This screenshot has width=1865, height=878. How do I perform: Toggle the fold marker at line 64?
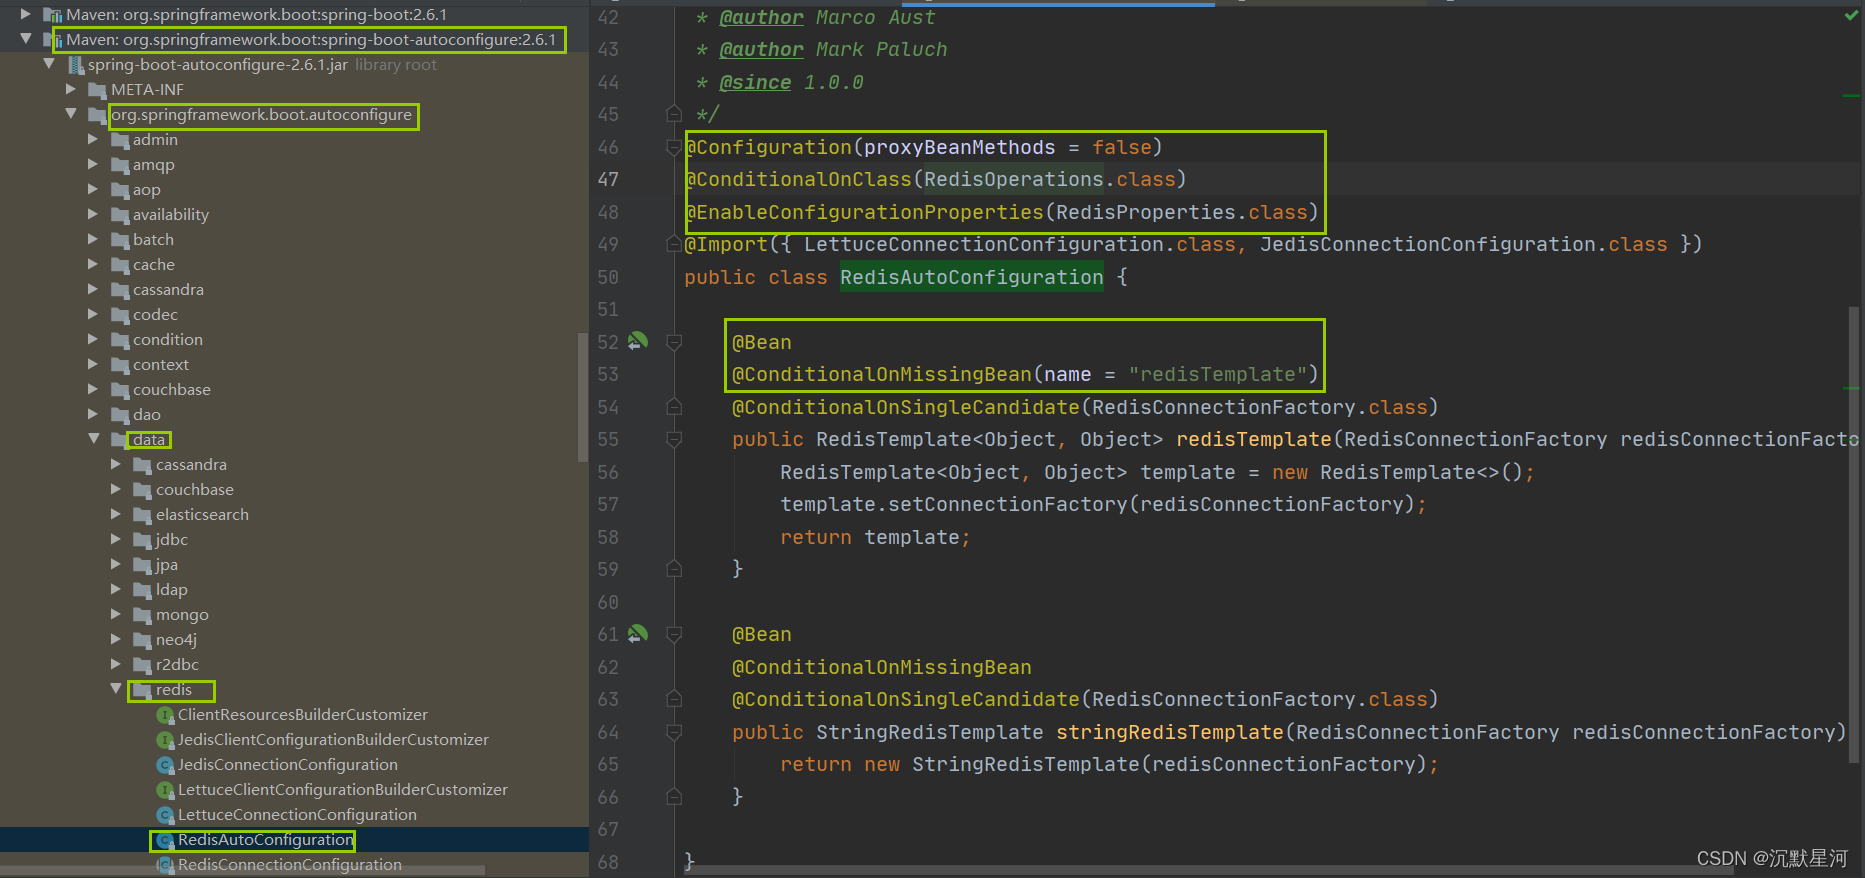click(x=674, y=732)
